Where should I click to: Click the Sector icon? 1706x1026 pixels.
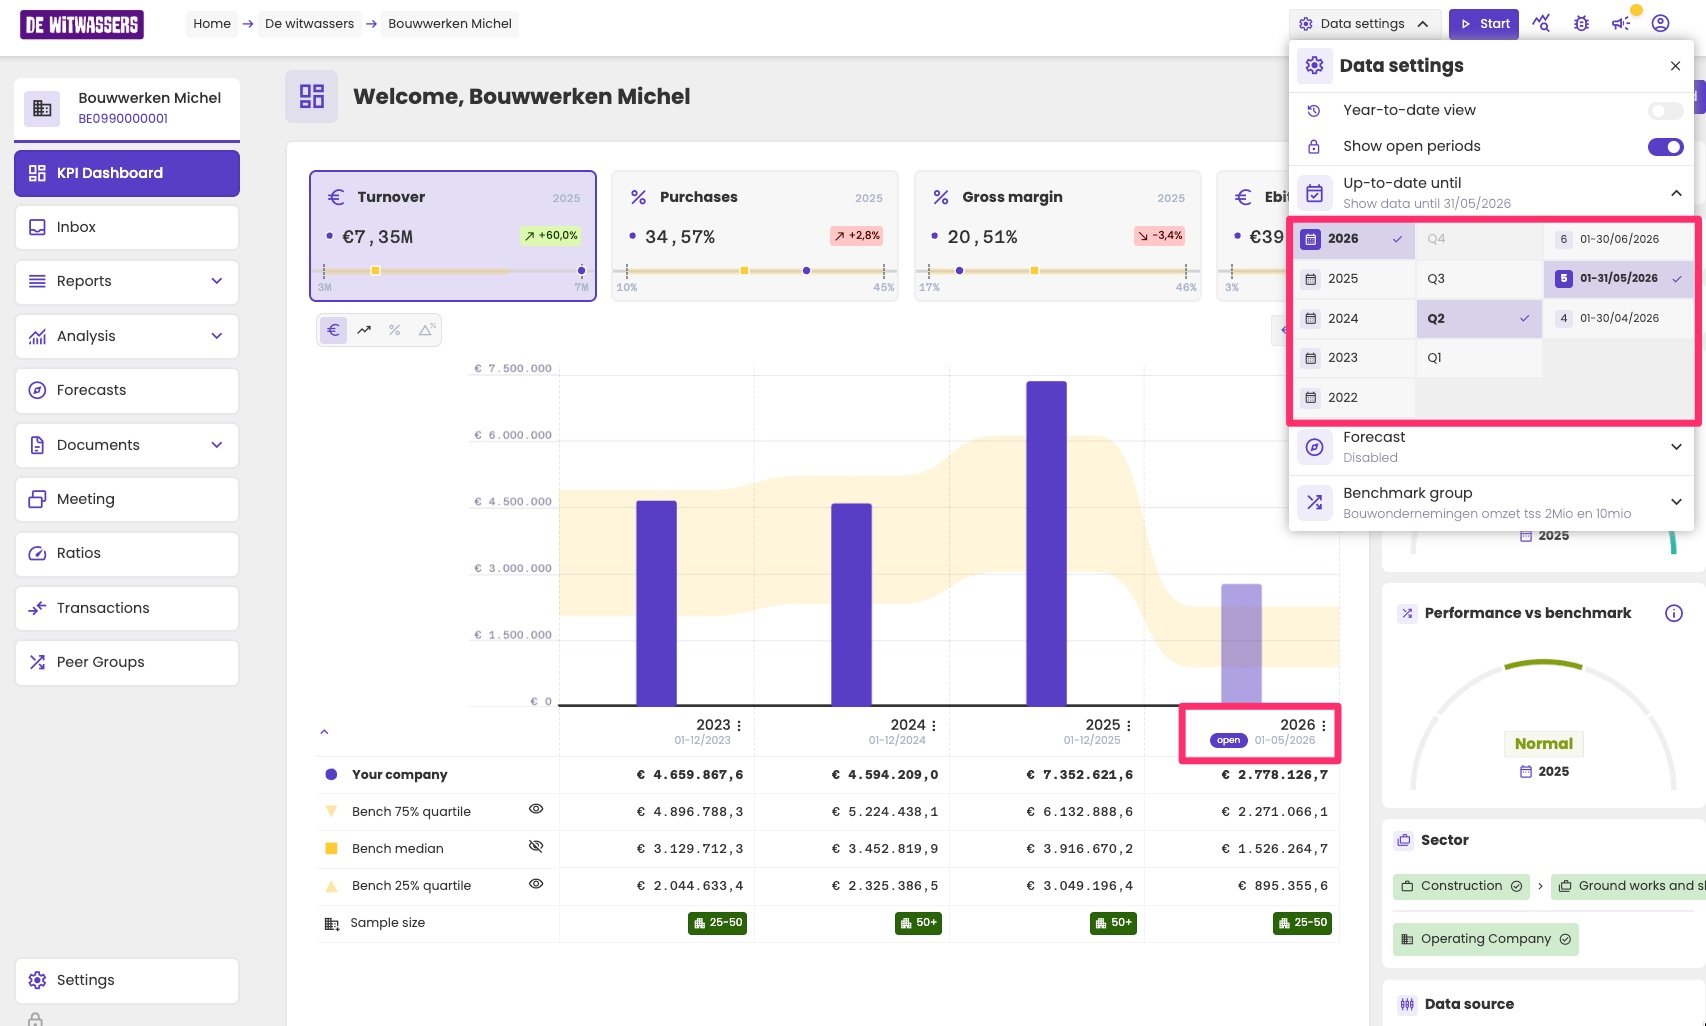point(1403,840)
